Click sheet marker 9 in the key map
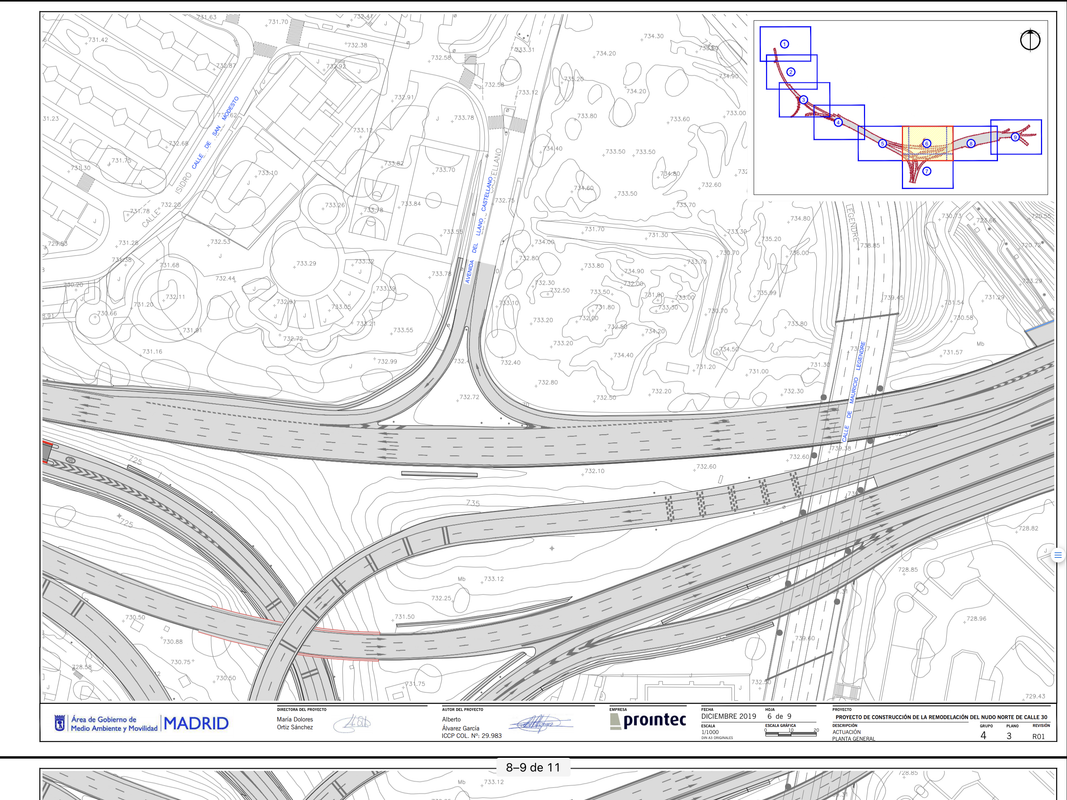The image size is (1067, 800). [x=1015, y=137]
